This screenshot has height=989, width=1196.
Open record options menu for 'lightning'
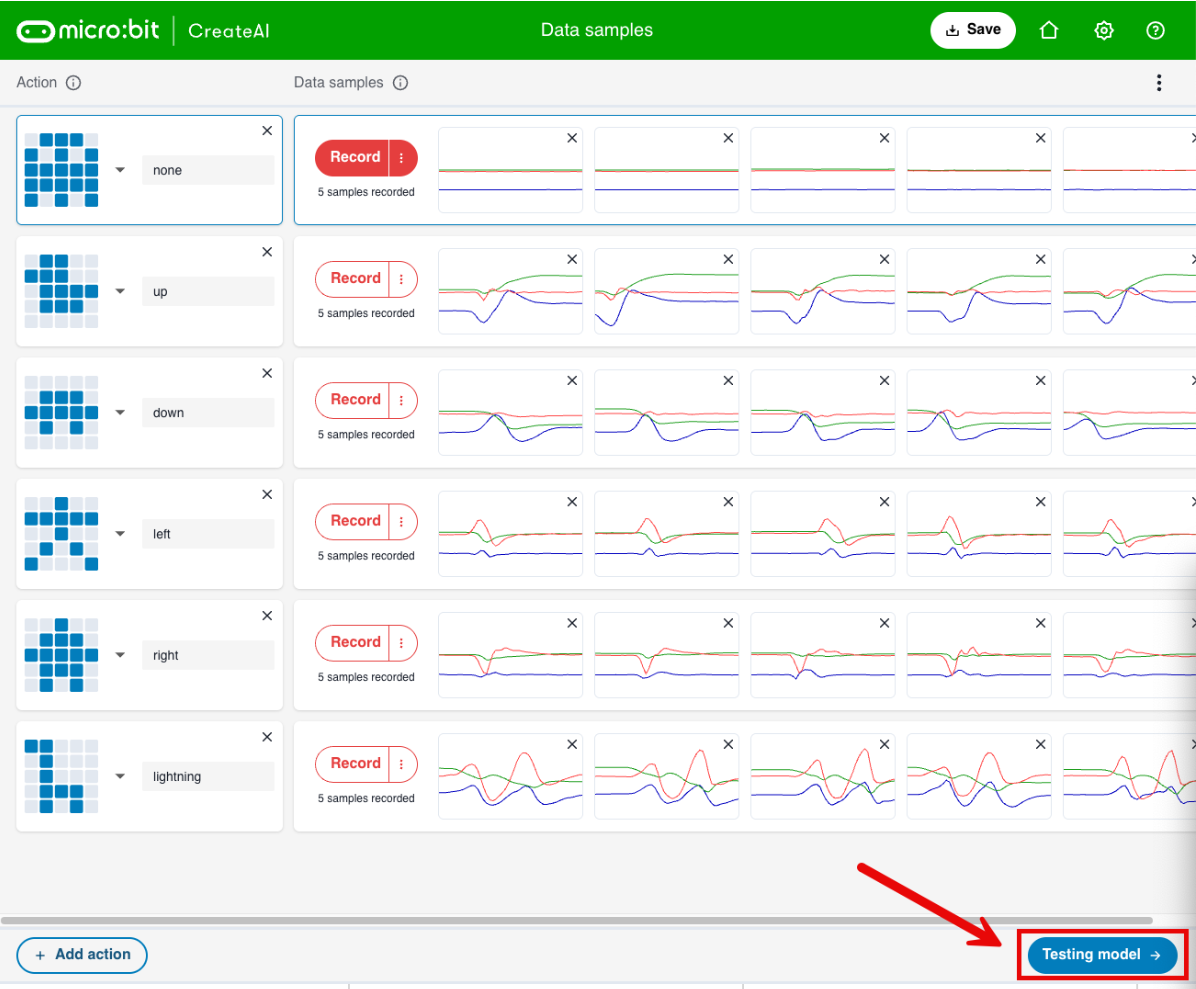pos(402,764)
